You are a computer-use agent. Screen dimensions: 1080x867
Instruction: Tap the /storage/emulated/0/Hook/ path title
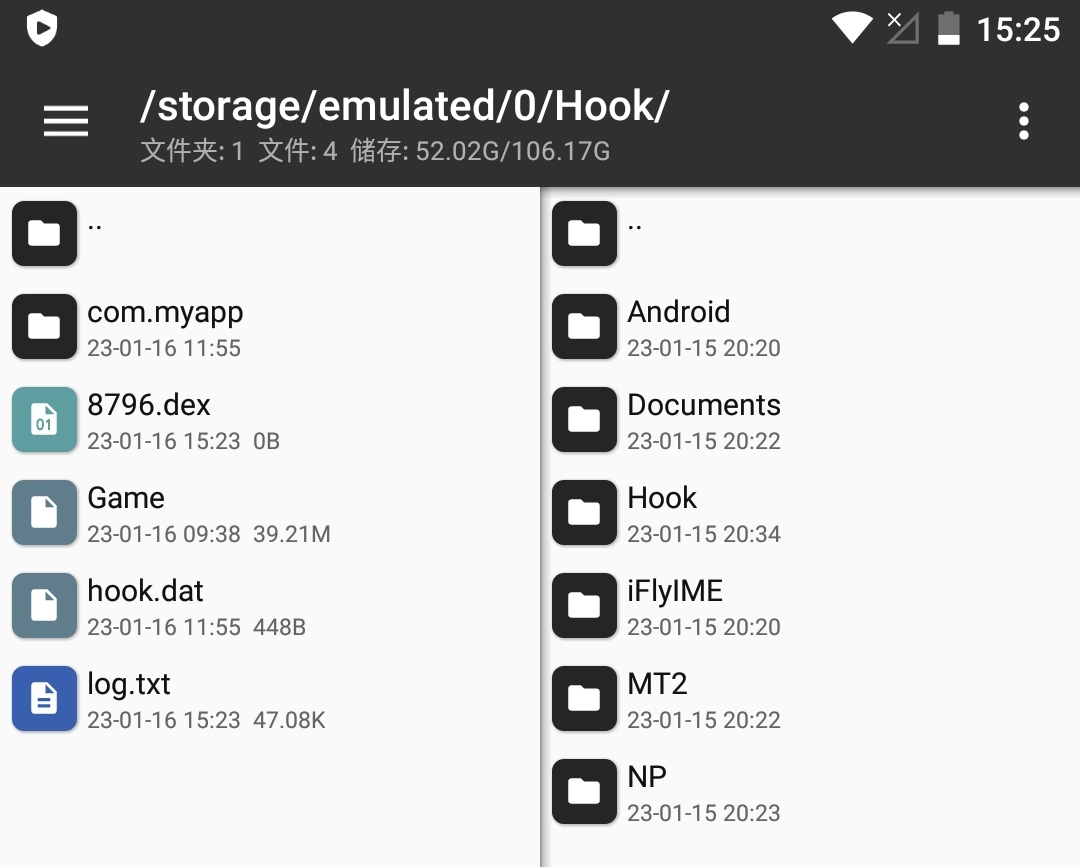pyautogui.click(x=404, y=106)
